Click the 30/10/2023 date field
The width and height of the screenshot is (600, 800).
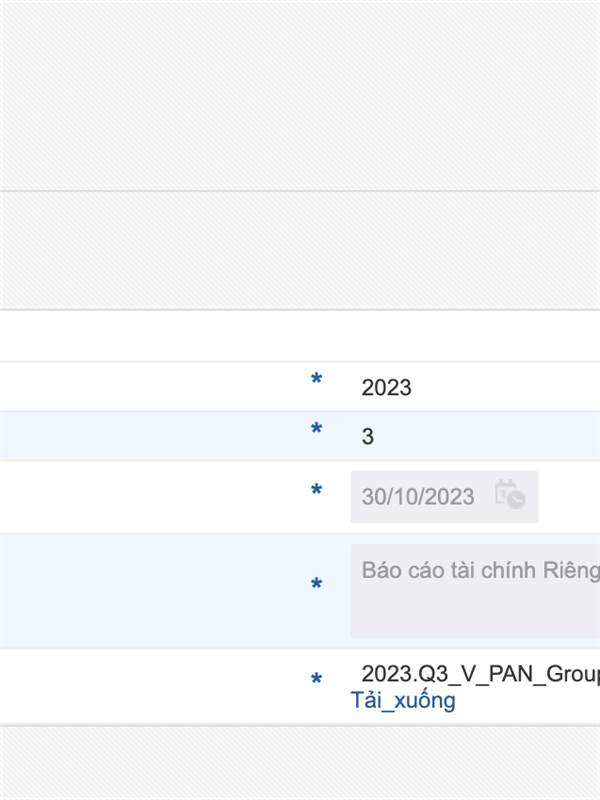pyautogui.click(x=444, y=496)
